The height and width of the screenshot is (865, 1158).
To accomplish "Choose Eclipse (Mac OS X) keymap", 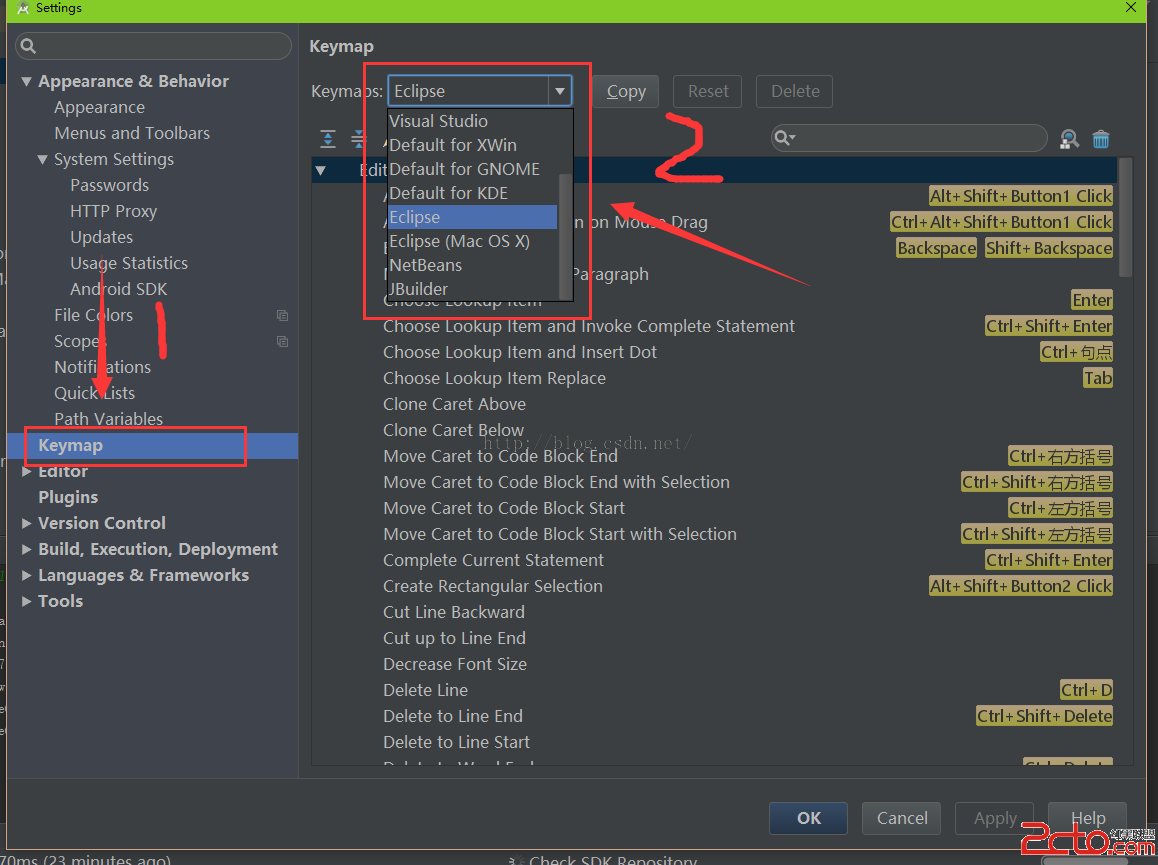I will click(473, 241).
